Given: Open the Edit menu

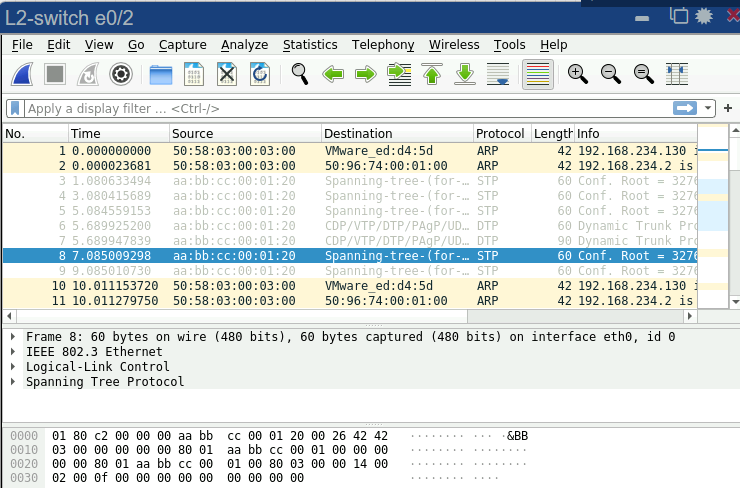Looking at the screenshot, I should 59,45.
